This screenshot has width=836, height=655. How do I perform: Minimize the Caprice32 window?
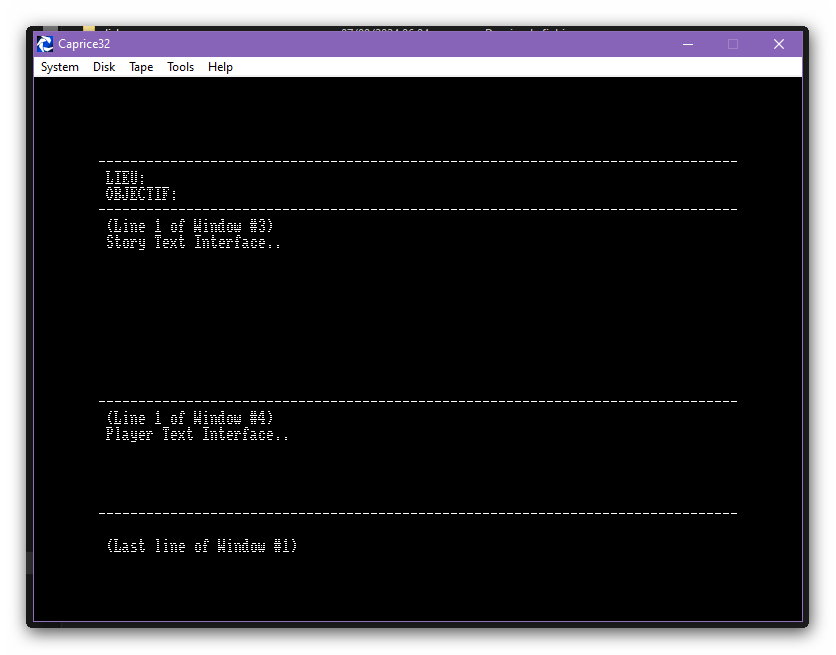[x=687, y=44]
